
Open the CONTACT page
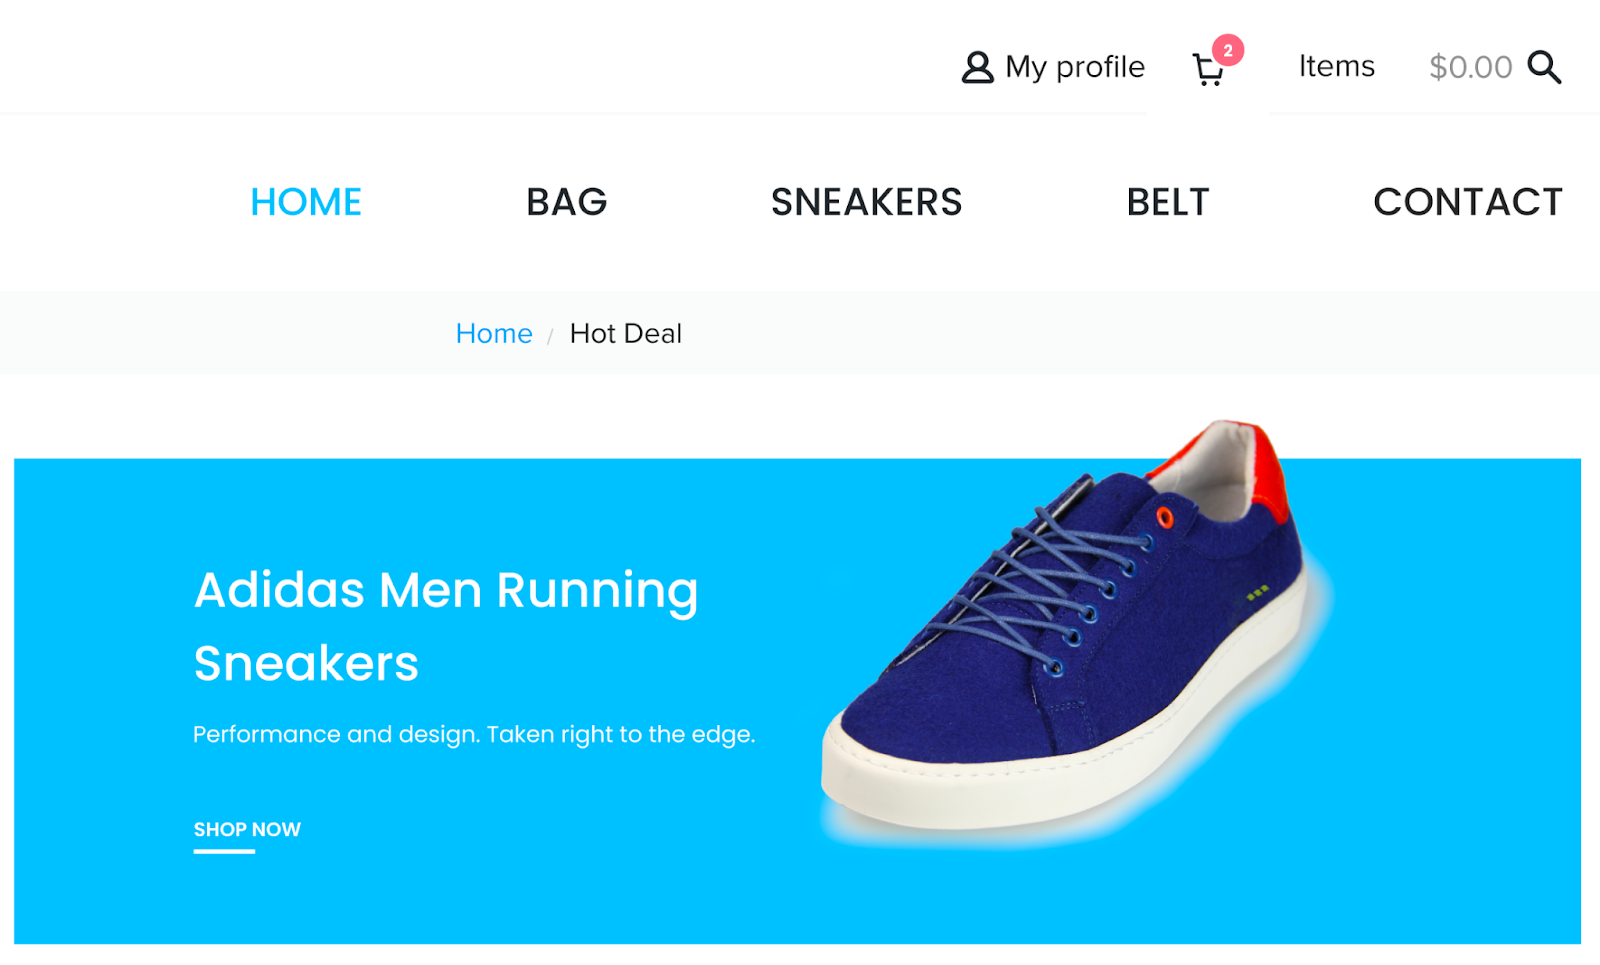click(1467, 202)
